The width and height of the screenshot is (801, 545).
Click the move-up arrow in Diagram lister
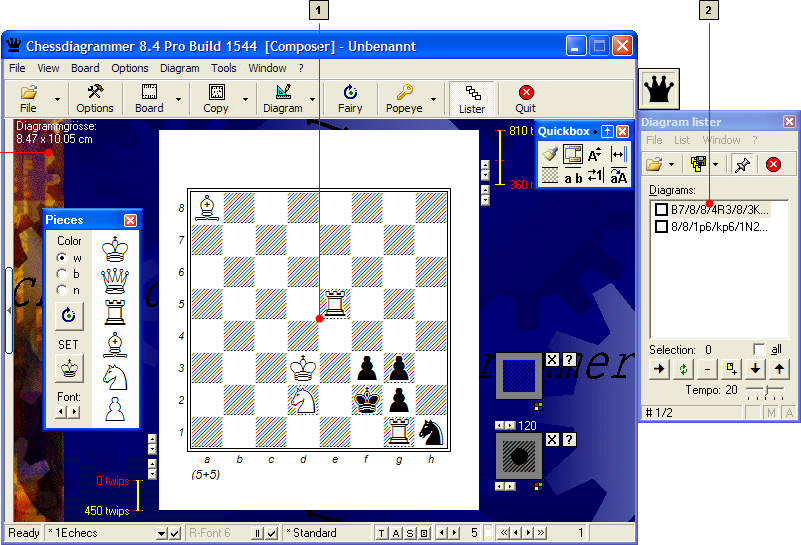[x=779, y=369]
